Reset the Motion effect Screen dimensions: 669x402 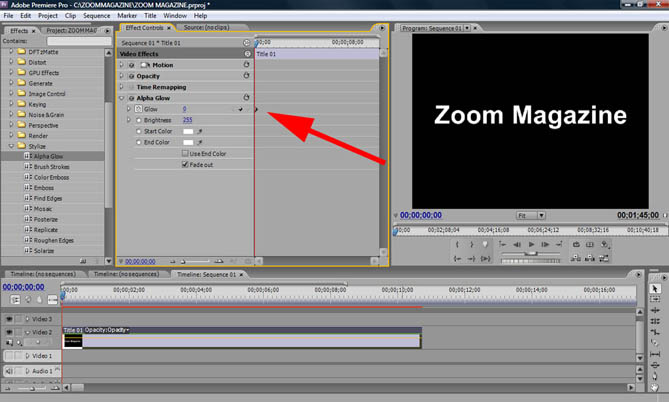(246, 65)
